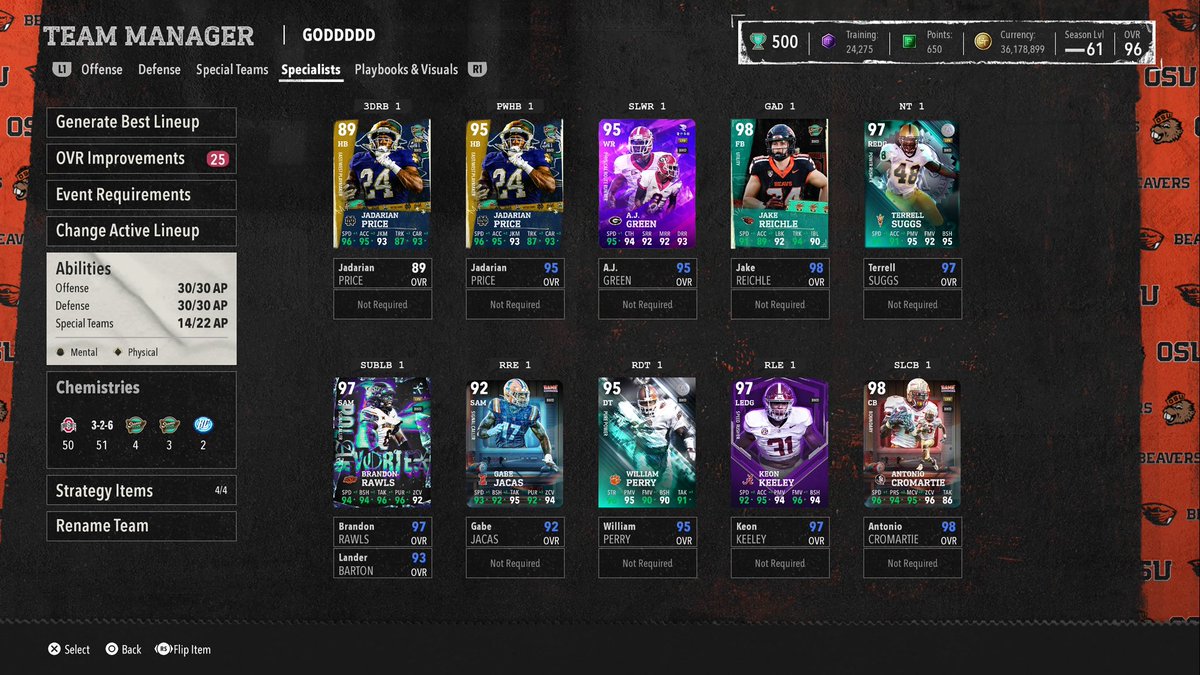Open the Chemistries panel

141,420
